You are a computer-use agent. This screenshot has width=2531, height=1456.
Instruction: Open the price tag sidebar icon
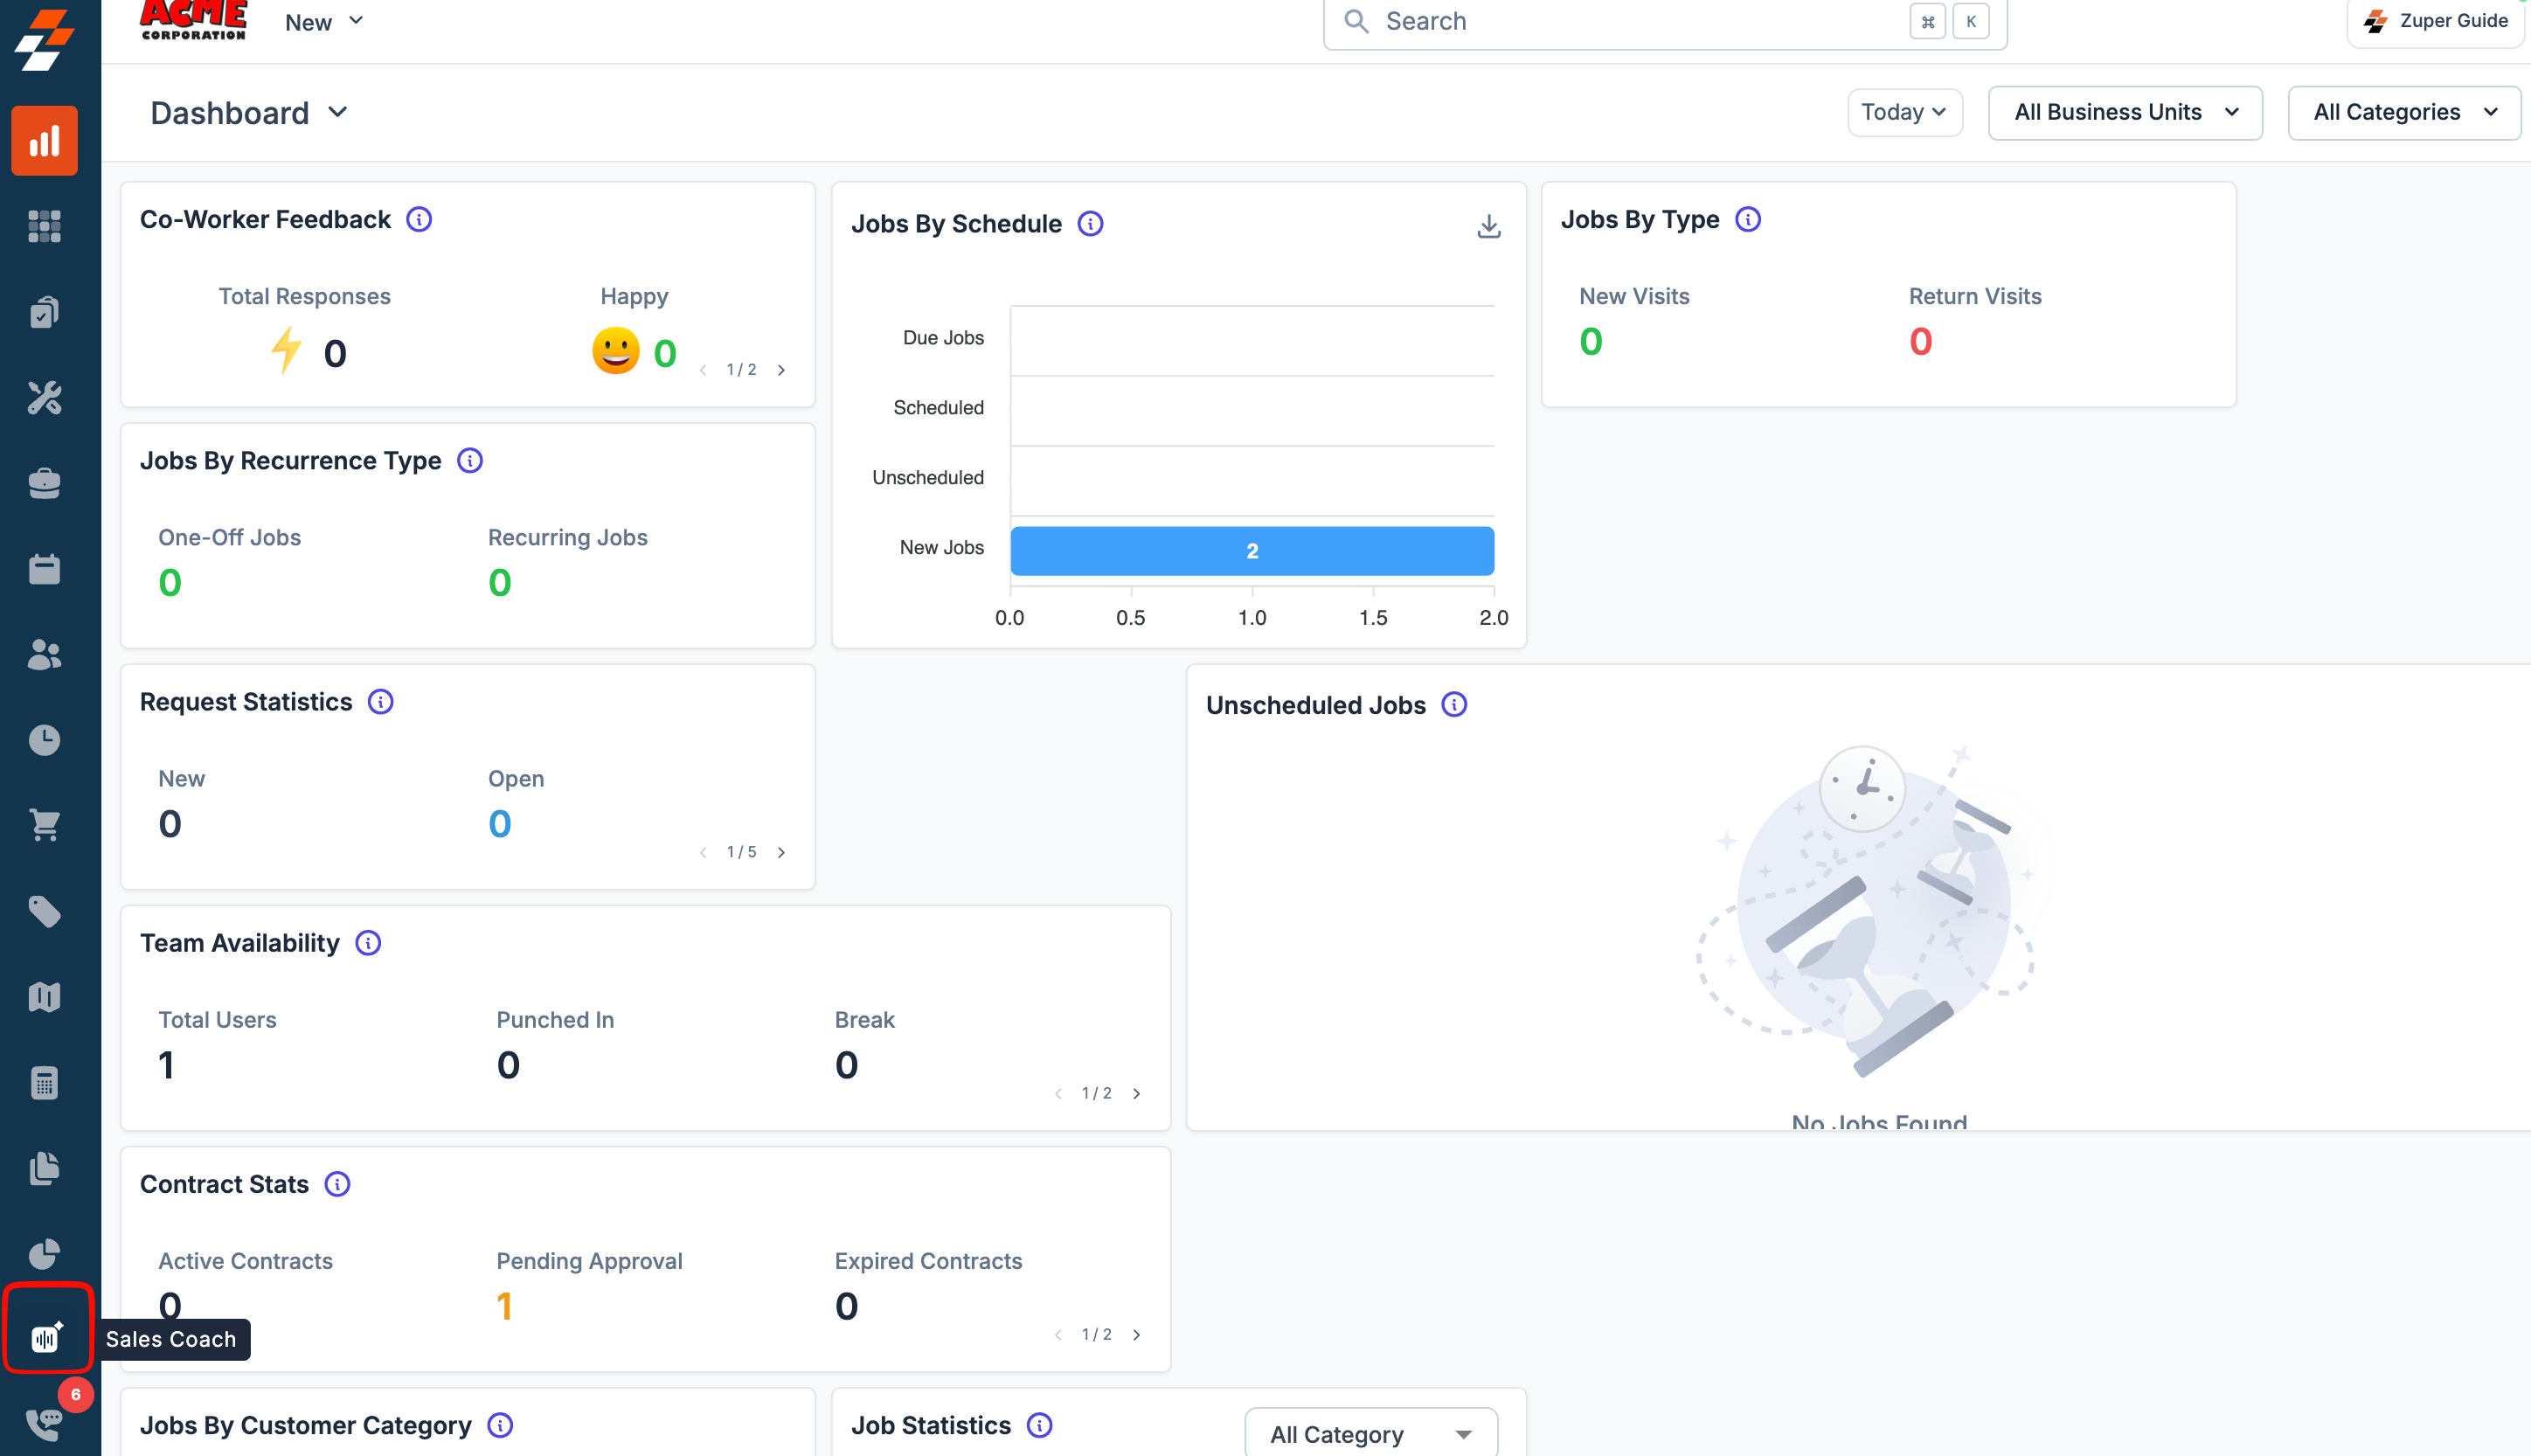tap(44, 911)
